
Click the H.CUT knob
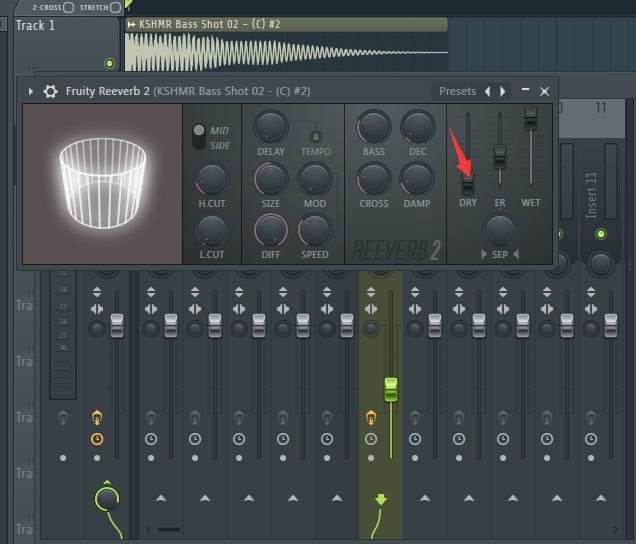click(212, 179)
